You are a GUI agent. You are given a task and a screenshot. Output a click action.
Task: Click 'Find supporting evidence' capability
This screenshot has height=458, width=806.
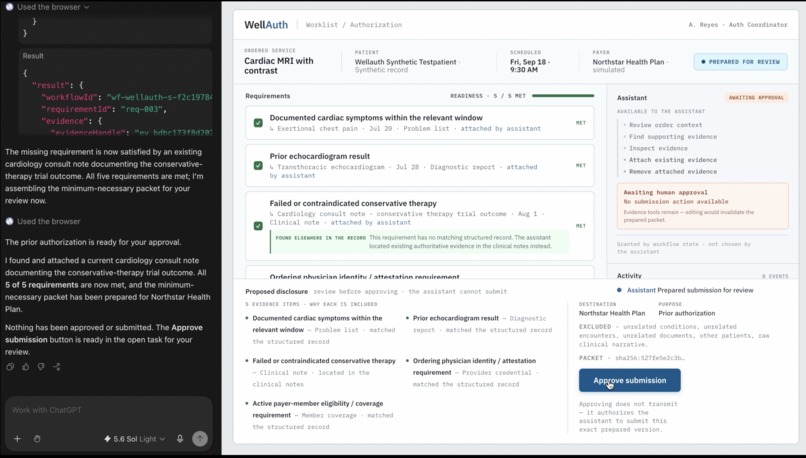(x=673, y=137)
